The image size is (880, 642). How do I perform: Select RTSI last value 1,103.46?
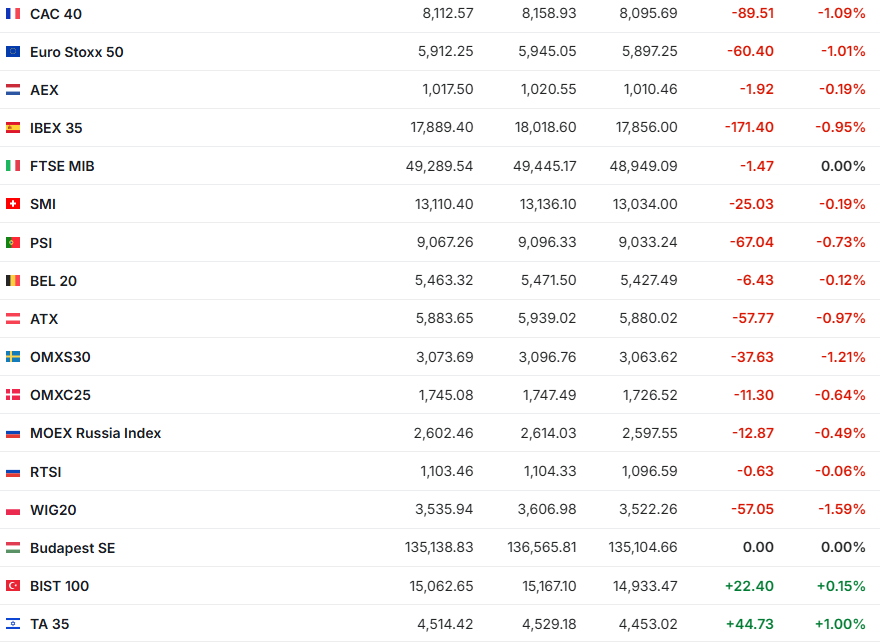click(x=447, y=471)
